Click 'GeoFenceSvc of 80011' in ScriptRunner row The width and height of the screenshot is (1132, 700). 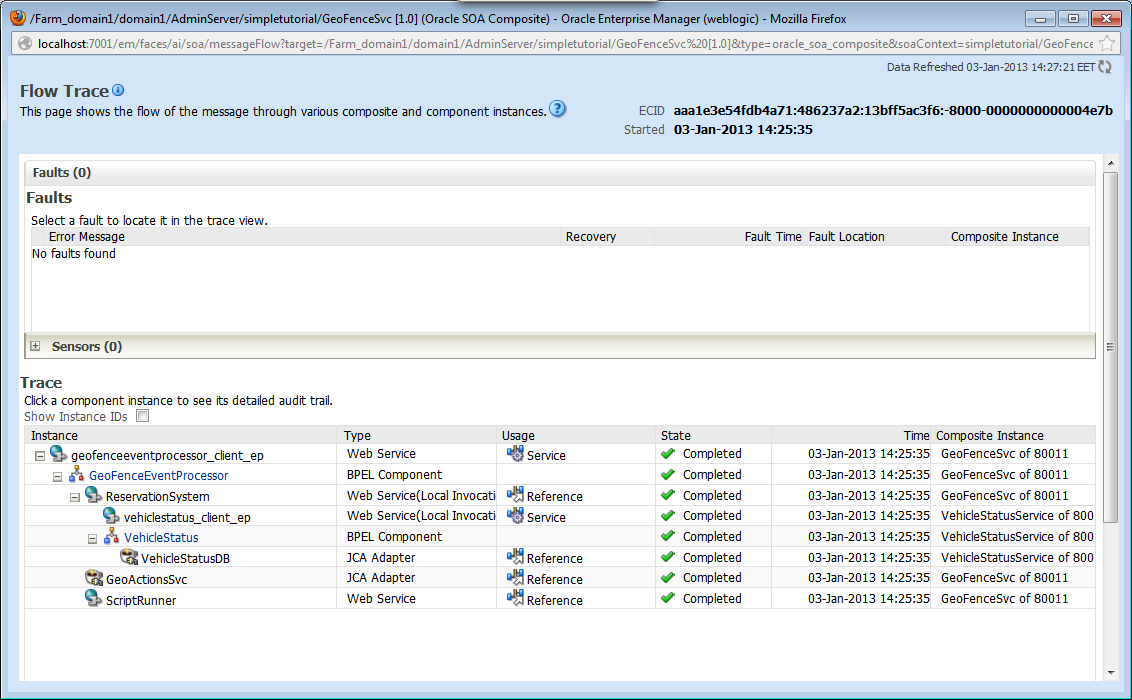[x=1004, y=598]
